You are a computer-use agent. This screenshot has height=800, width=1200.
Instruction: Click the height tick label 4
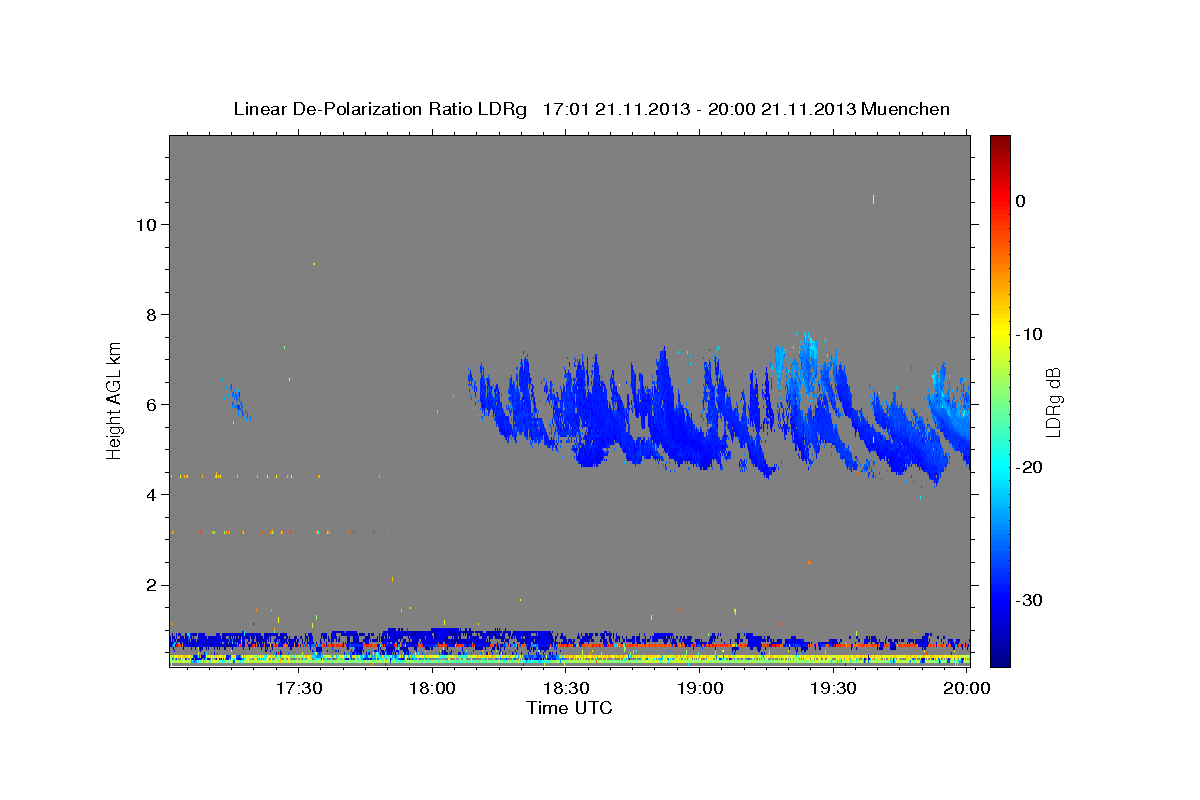150,495
